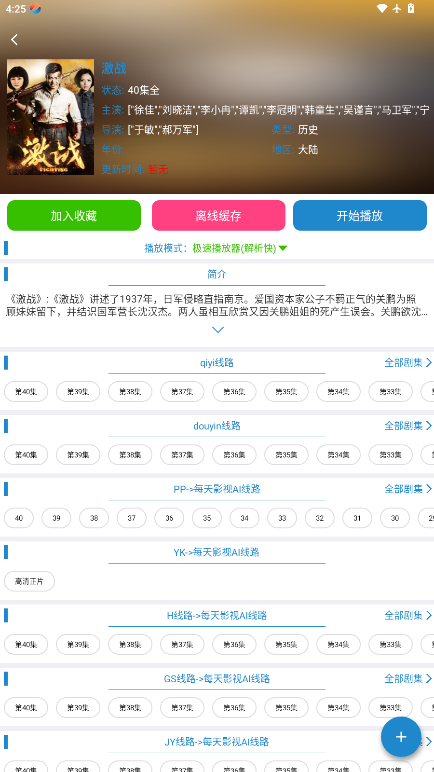Play episode 31 on PP线路

click(357, 518)
